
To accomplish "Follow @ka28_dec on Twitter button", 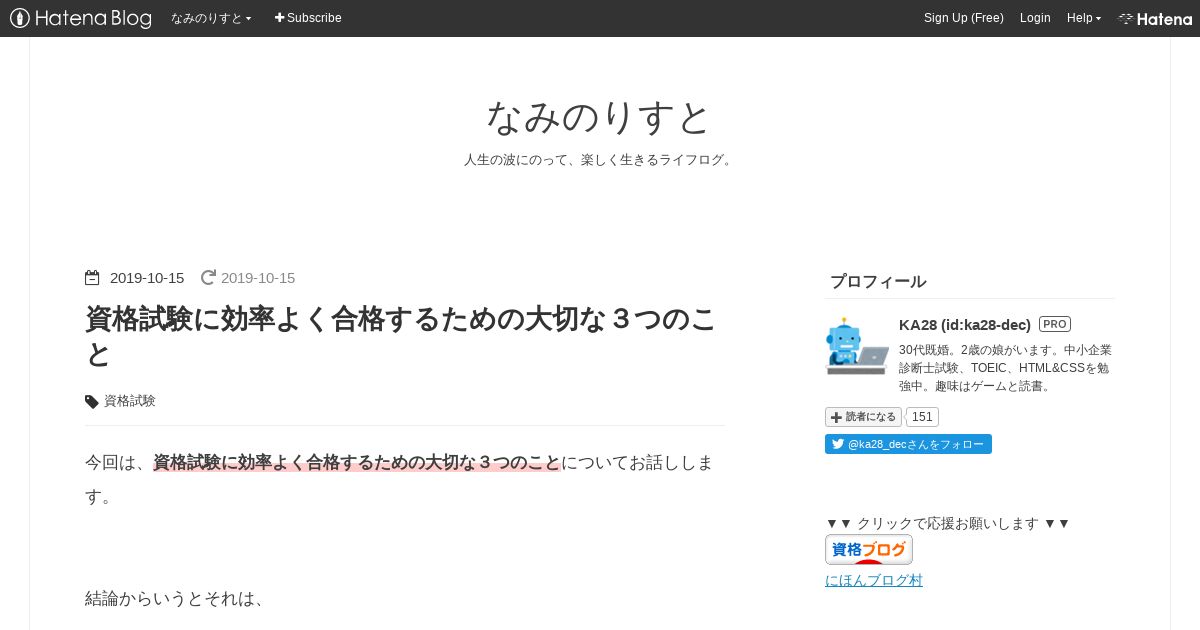I will pyautogui.click(x=908, y=444).
